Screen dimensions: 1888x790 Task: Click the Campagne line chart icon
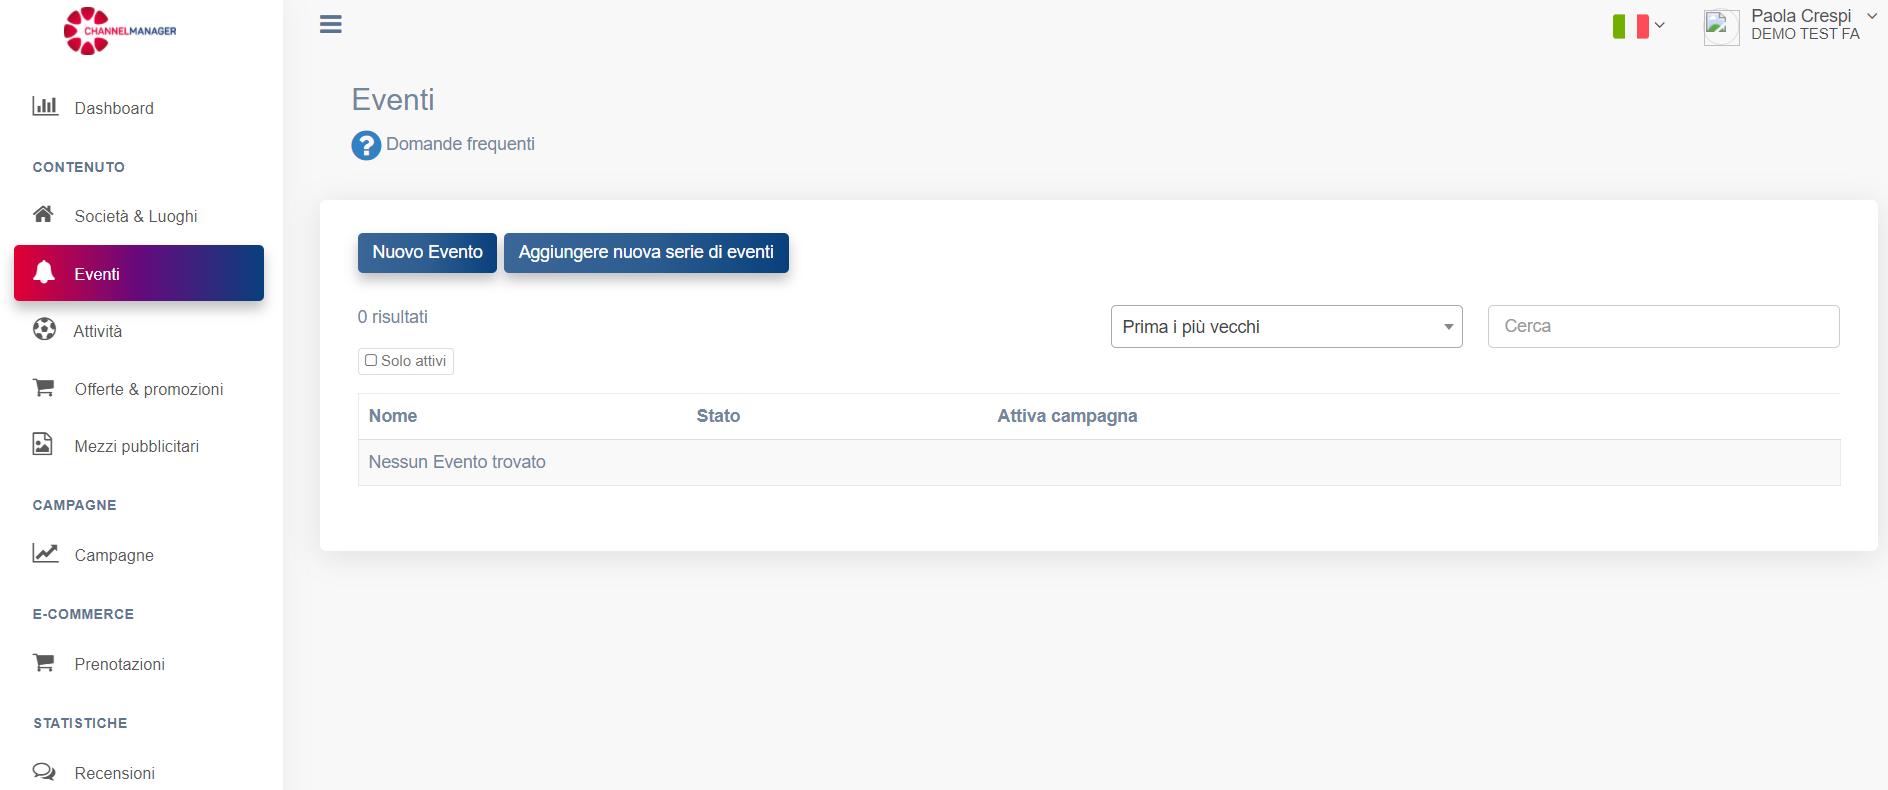click(x=45, y=553)
